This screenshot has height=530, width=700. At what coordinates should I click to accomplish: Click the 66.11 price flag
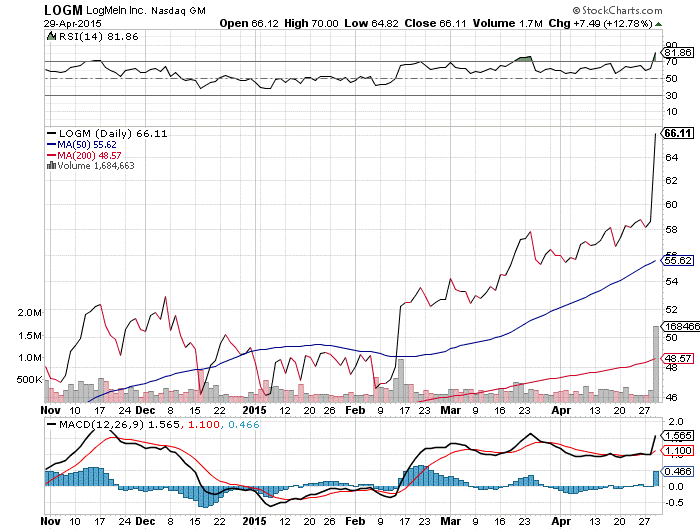tap(678, 134)
